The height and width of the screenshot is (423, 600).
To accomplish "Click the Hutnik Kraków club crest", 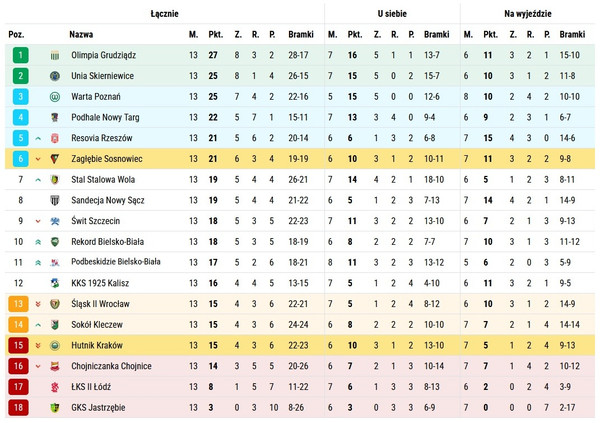I will (55, 345).
